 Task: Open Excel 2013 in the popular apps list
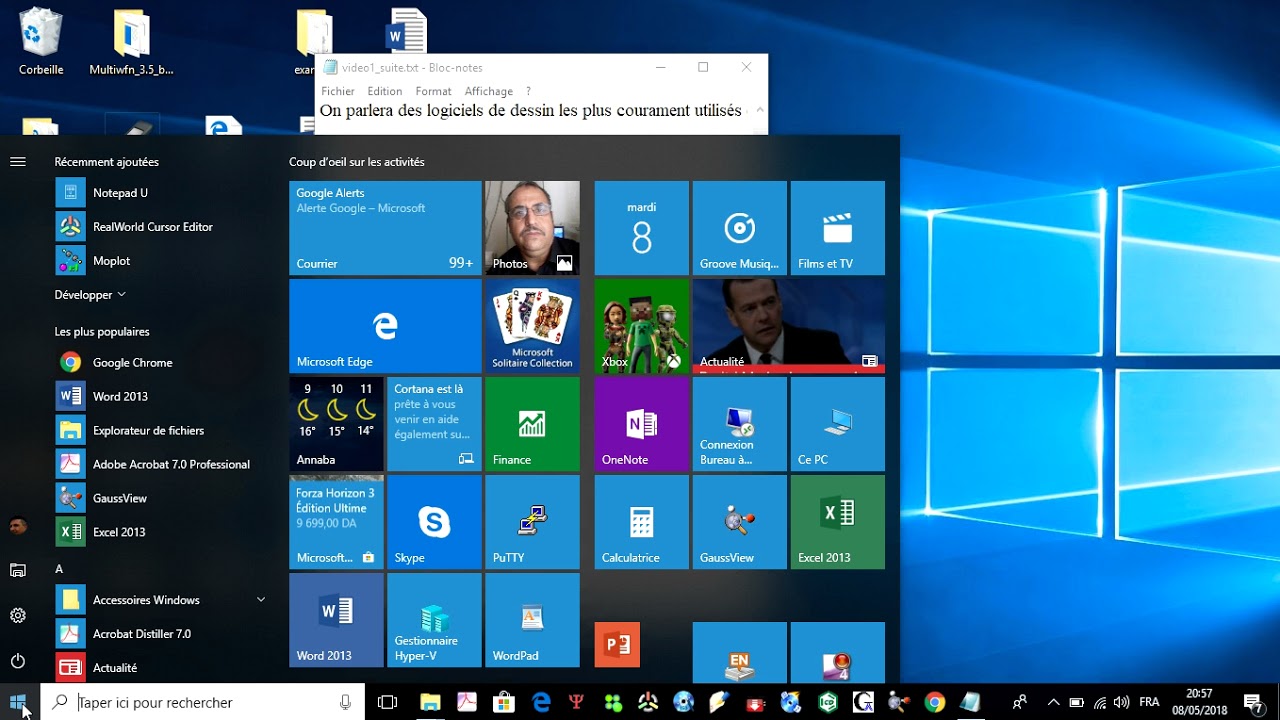pyautogui.click(x=160, y=533)
